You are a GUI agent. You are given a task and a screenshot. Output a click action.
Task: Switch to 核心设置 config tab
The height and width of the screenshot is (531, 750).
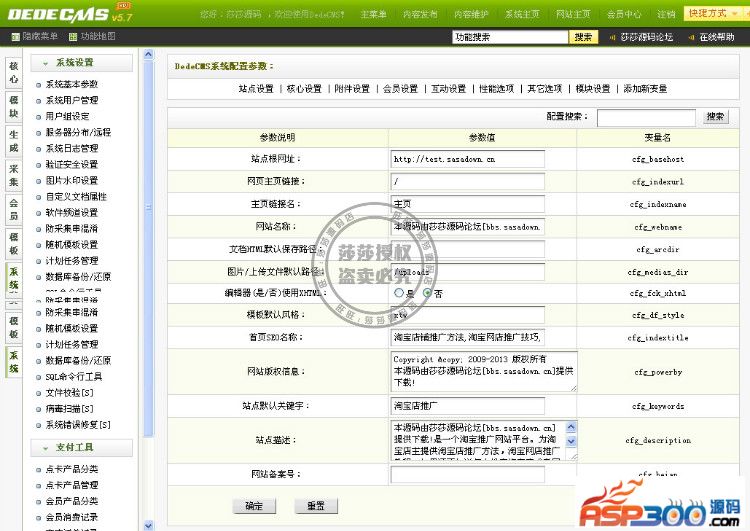point(304,88)
